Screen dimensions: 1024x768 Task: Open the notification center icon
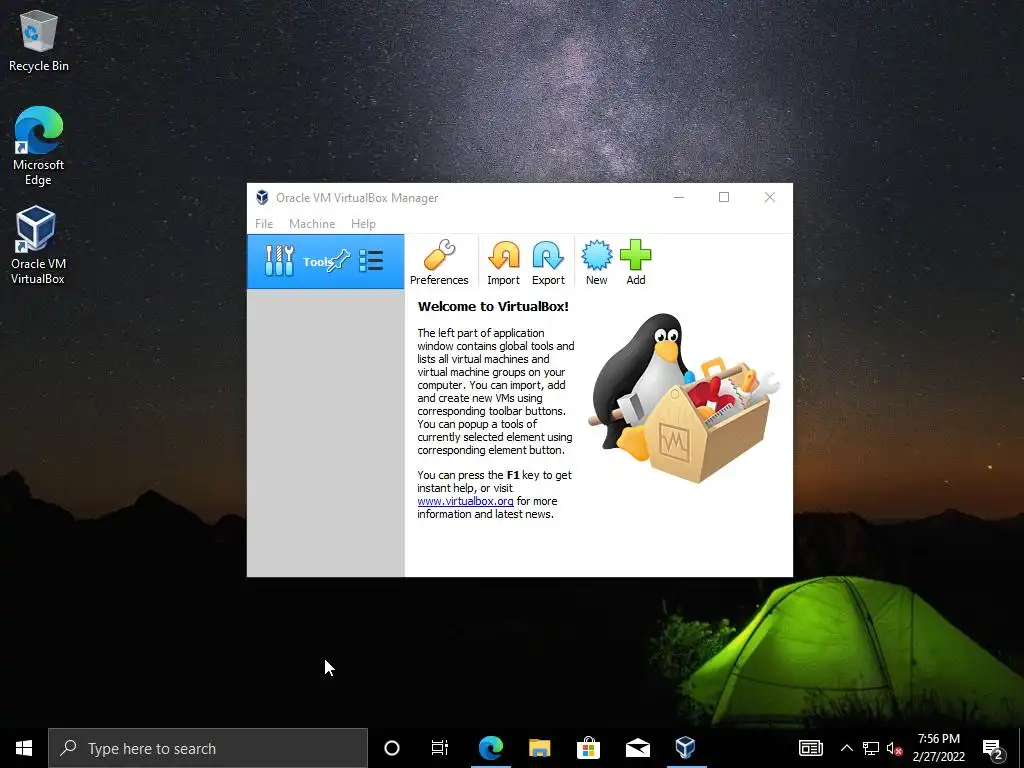click(993, 748)
